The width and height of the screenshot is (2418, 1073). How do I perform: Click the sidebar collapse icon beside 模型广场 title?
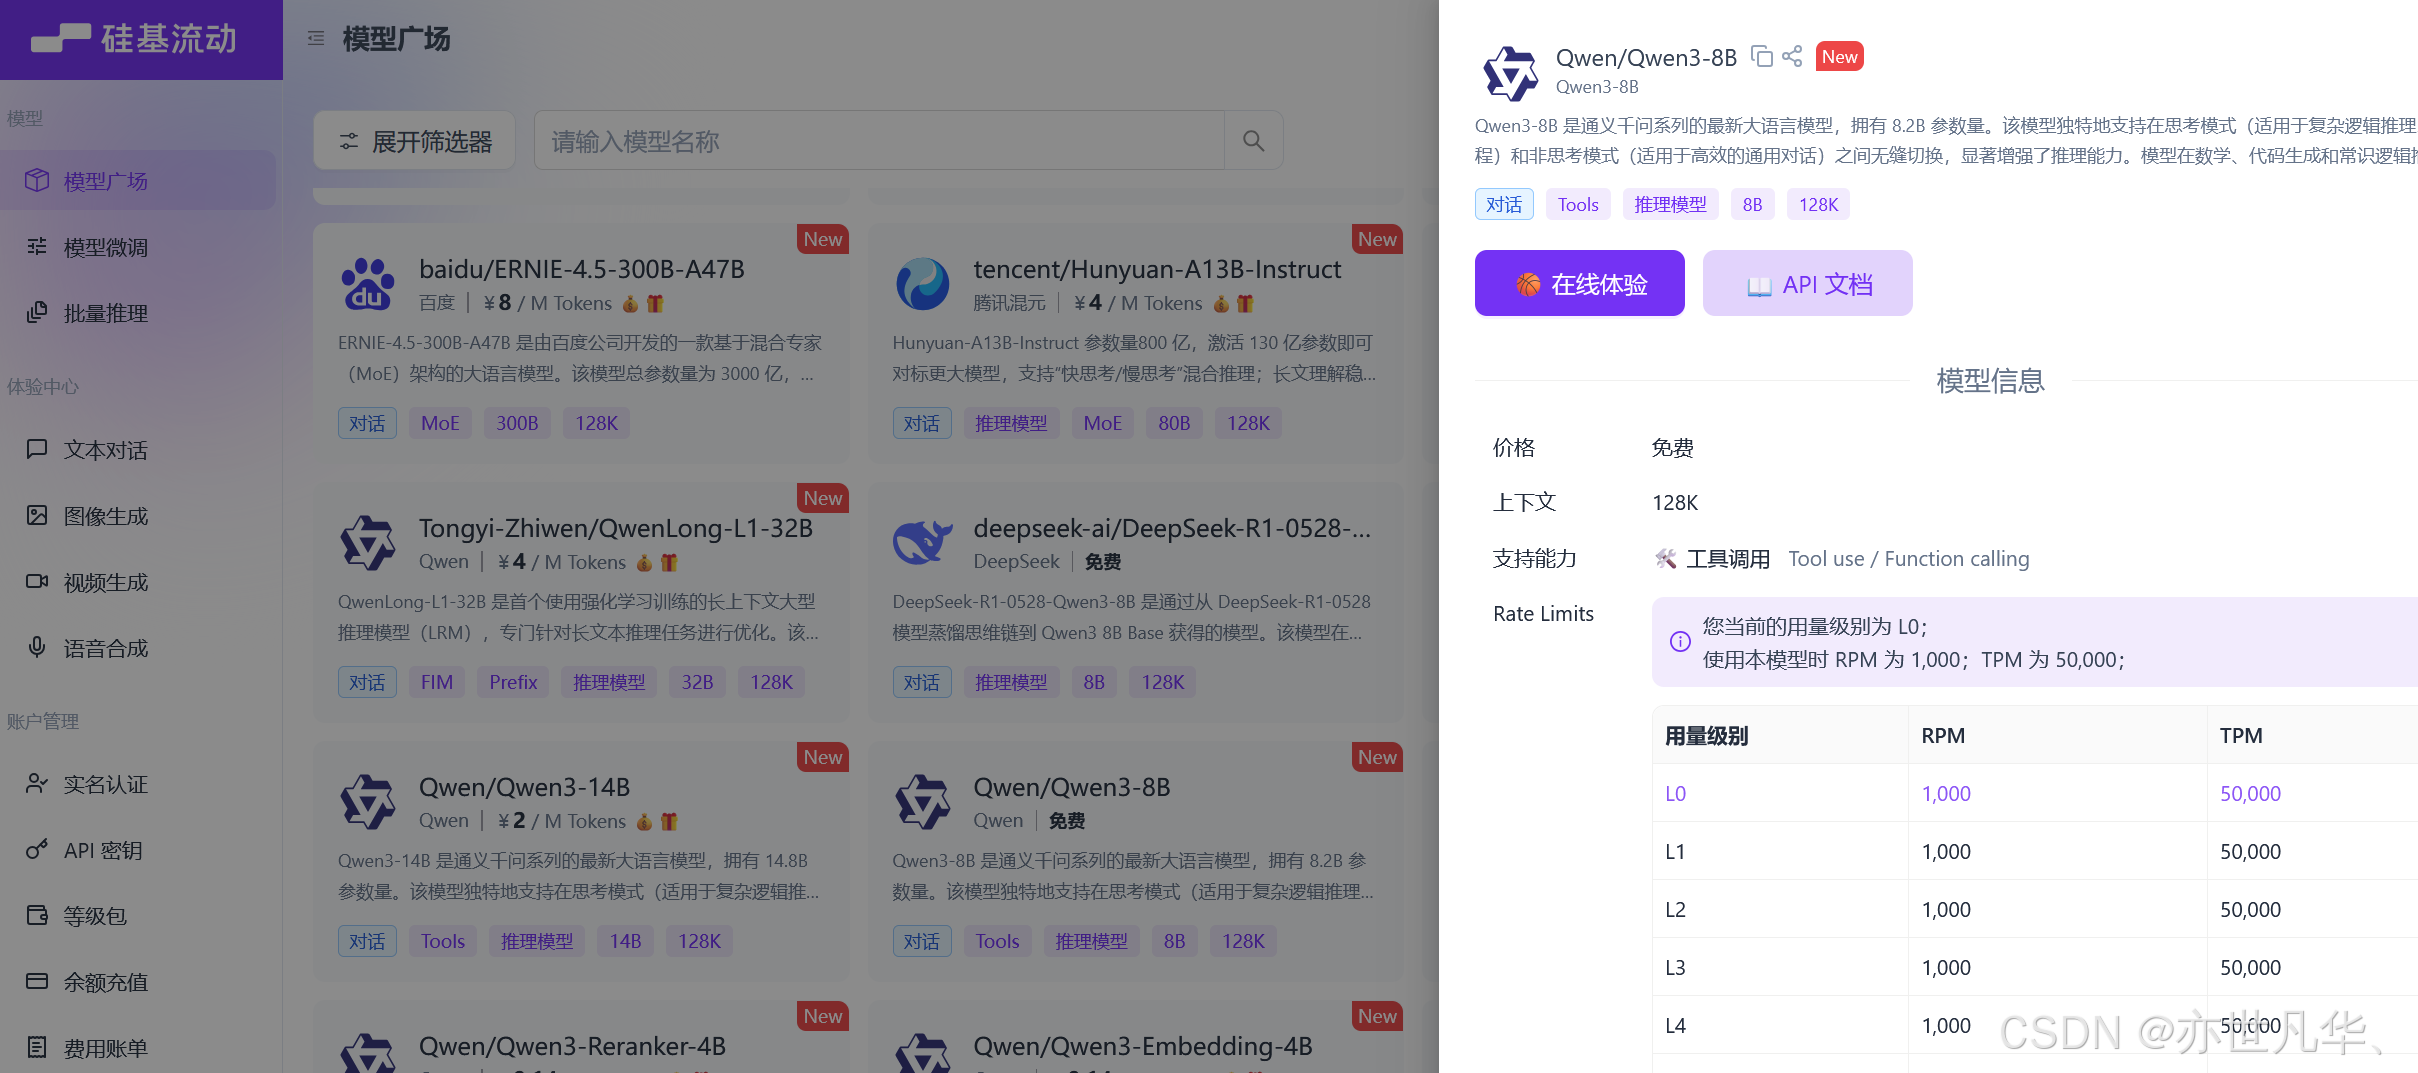[316, 39]
